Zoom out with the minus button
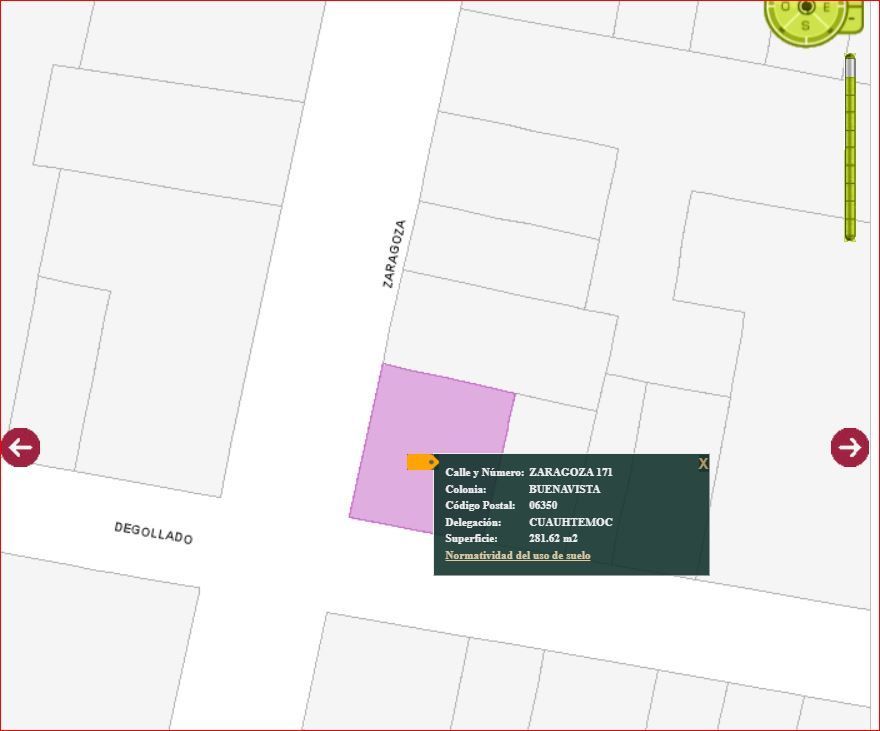Screen dimensions: 880x731 click(x=853, y=19)
